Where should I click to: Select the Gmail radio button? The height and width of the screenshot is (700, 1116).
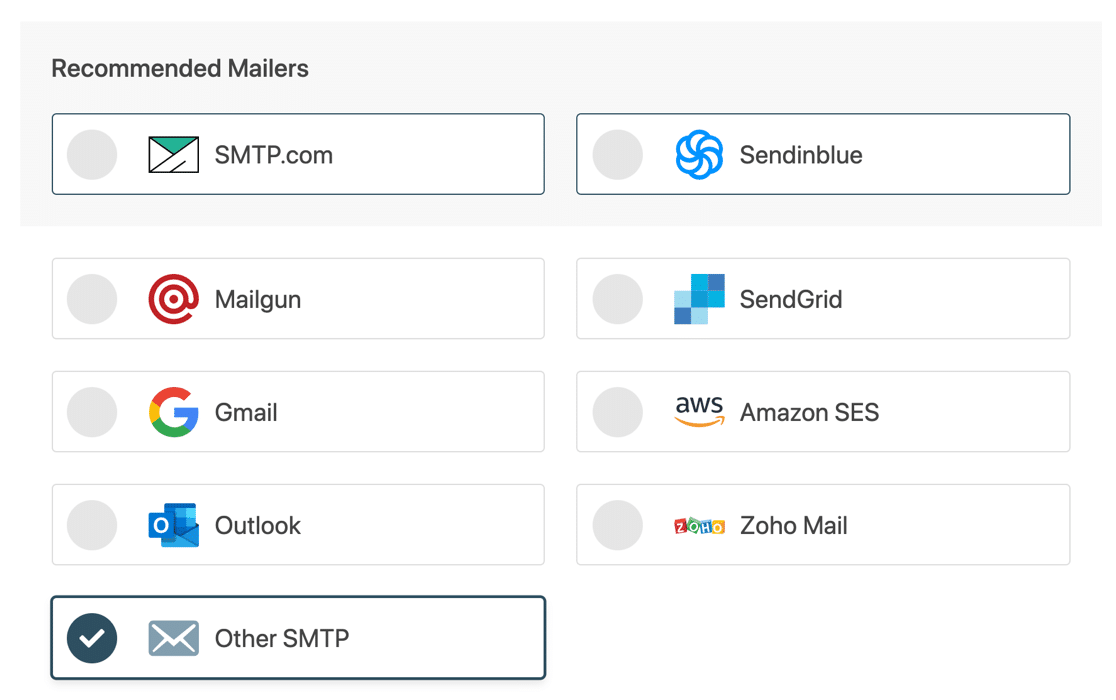91,411
